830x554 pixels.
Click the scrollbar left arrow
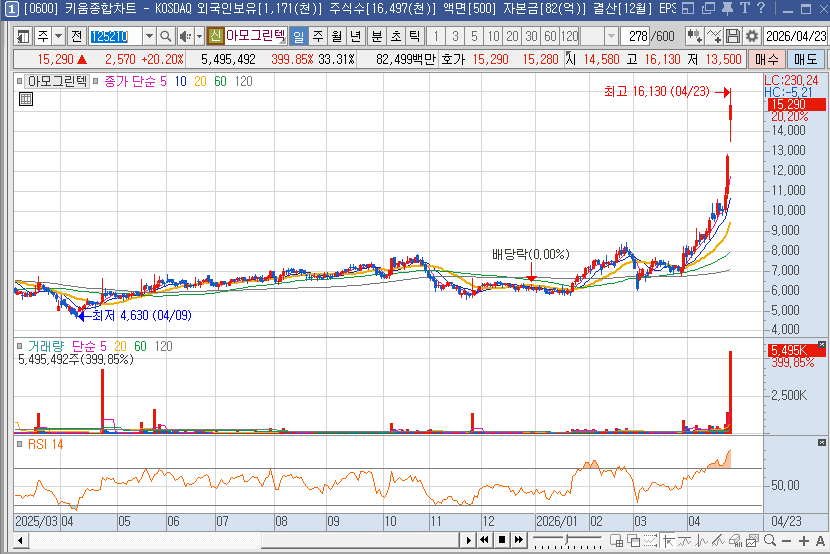coord(21,540)
